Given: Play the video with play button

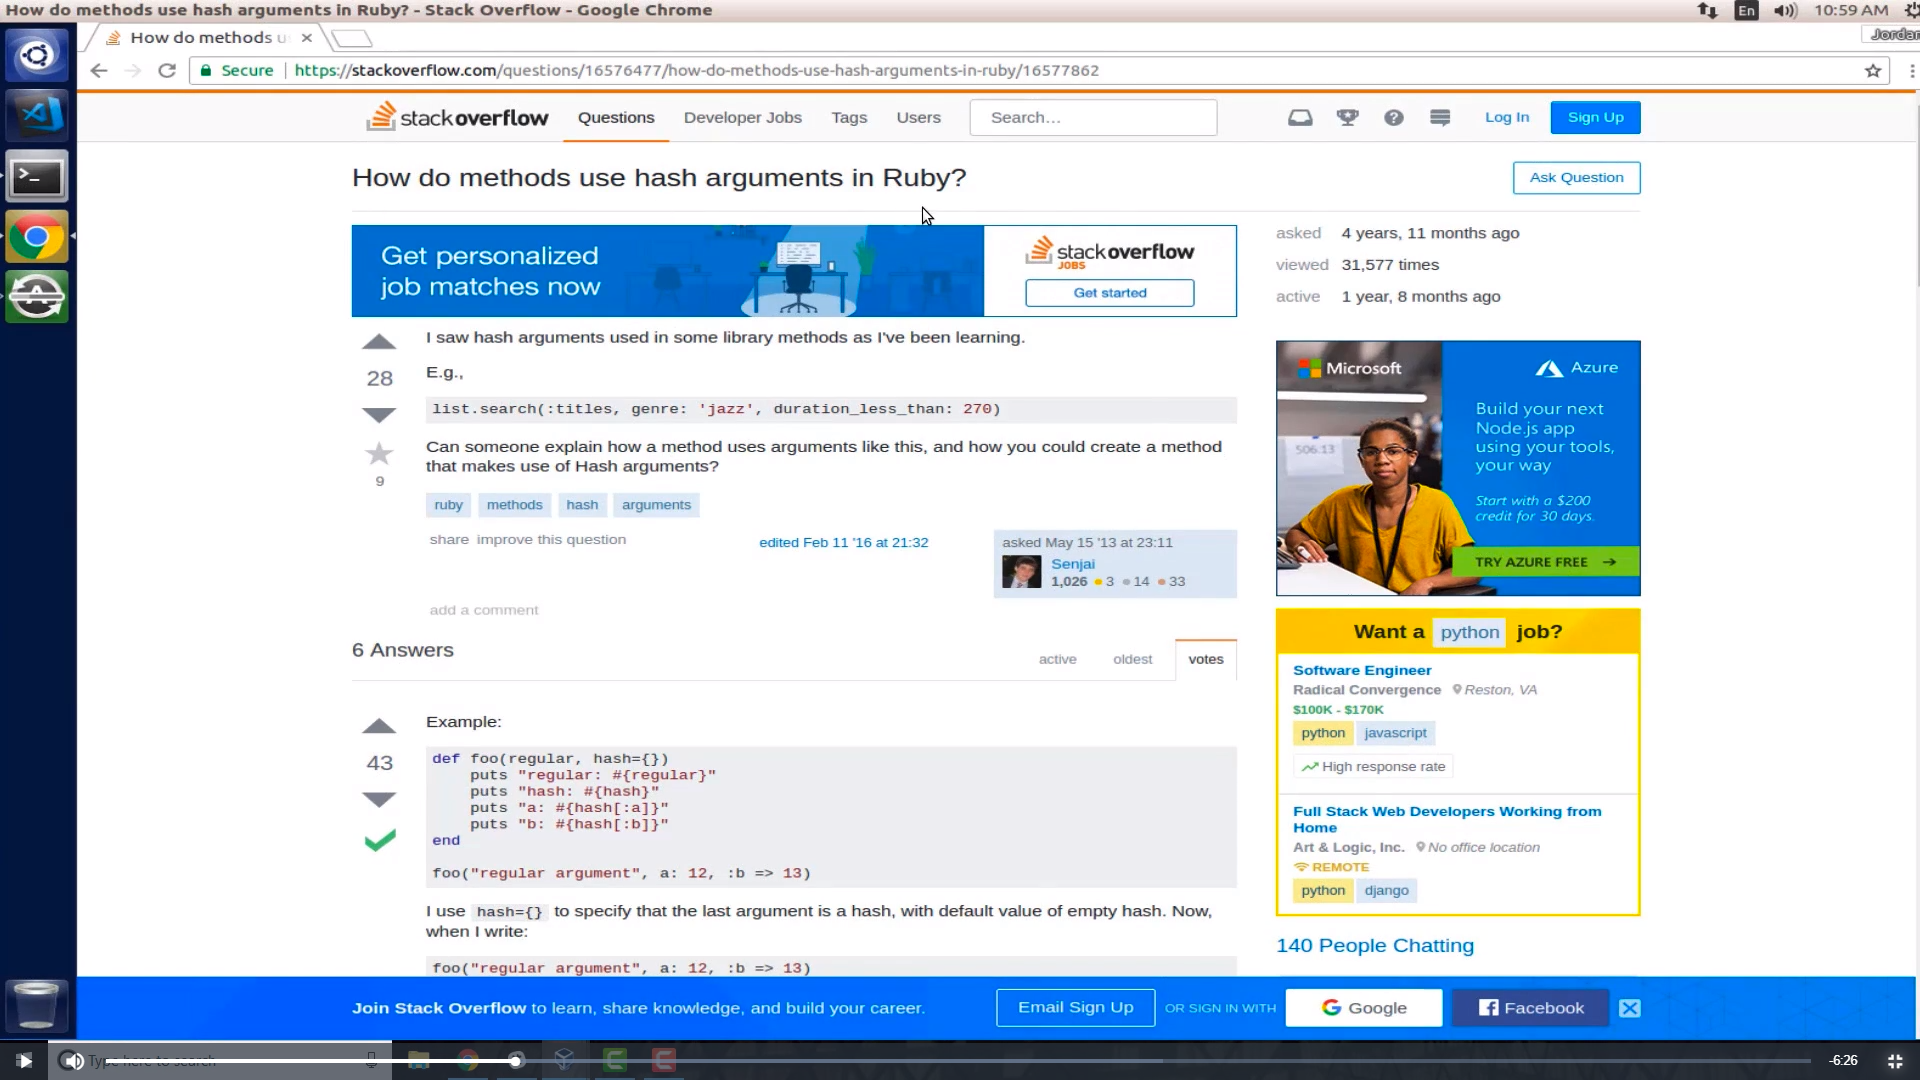Looking at the screenshot, I should pyautogui.click(x=24, y=1060).
